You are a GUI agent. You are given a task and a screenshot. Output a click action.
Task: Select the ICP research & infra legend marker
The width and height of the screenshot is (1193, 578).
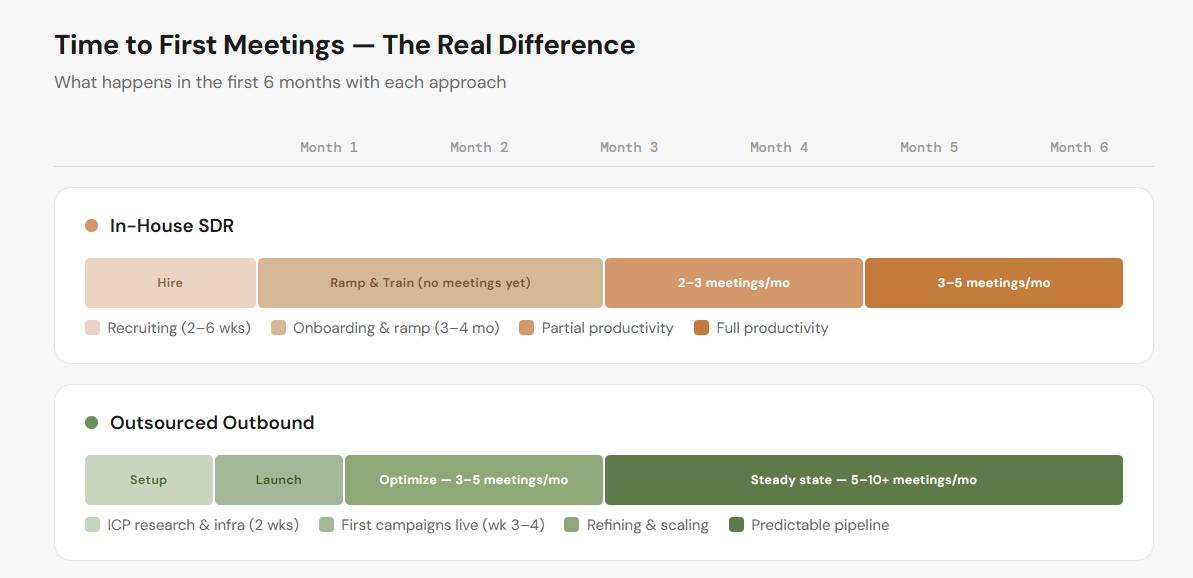91,524
